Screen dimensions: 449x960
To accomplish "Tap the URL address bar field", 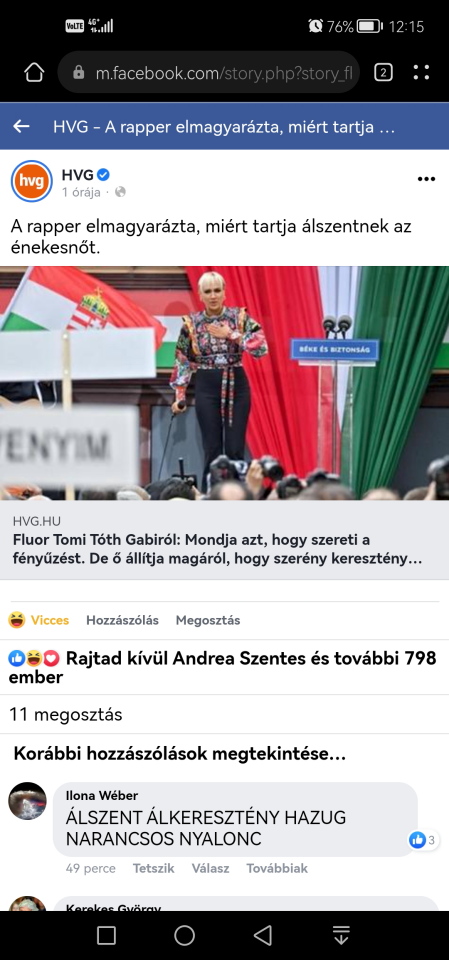I will tap(208, 73).
